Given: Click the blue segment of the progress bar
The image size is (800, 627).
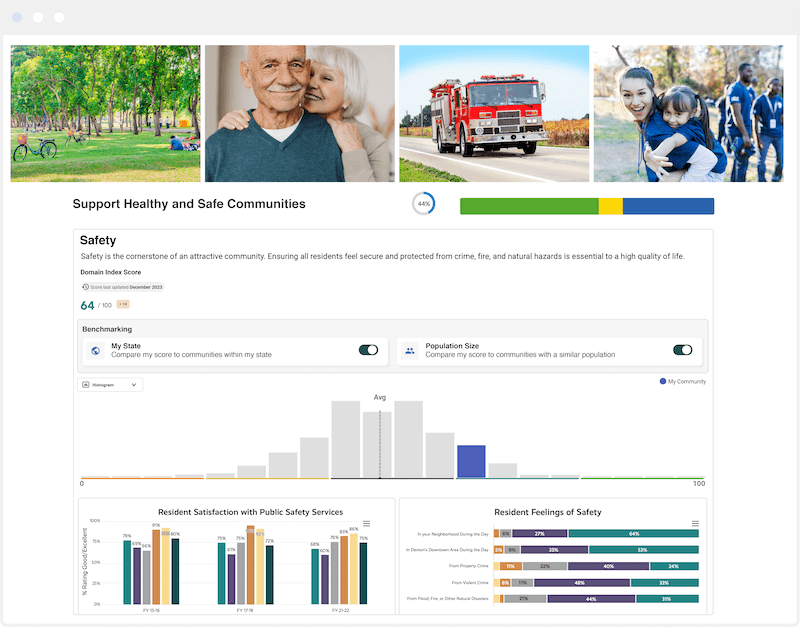Looking at the screenshot, I should pyautogui.click(x=668, y=206).
